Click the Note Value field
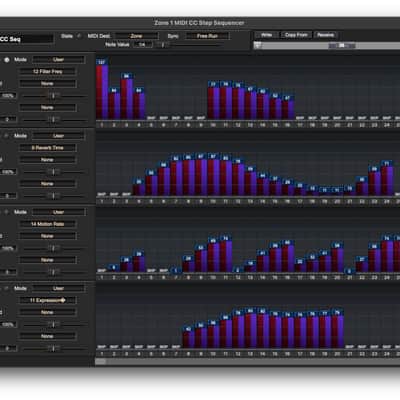The width and height of the screenshot is (400, 400). [143, 44]
